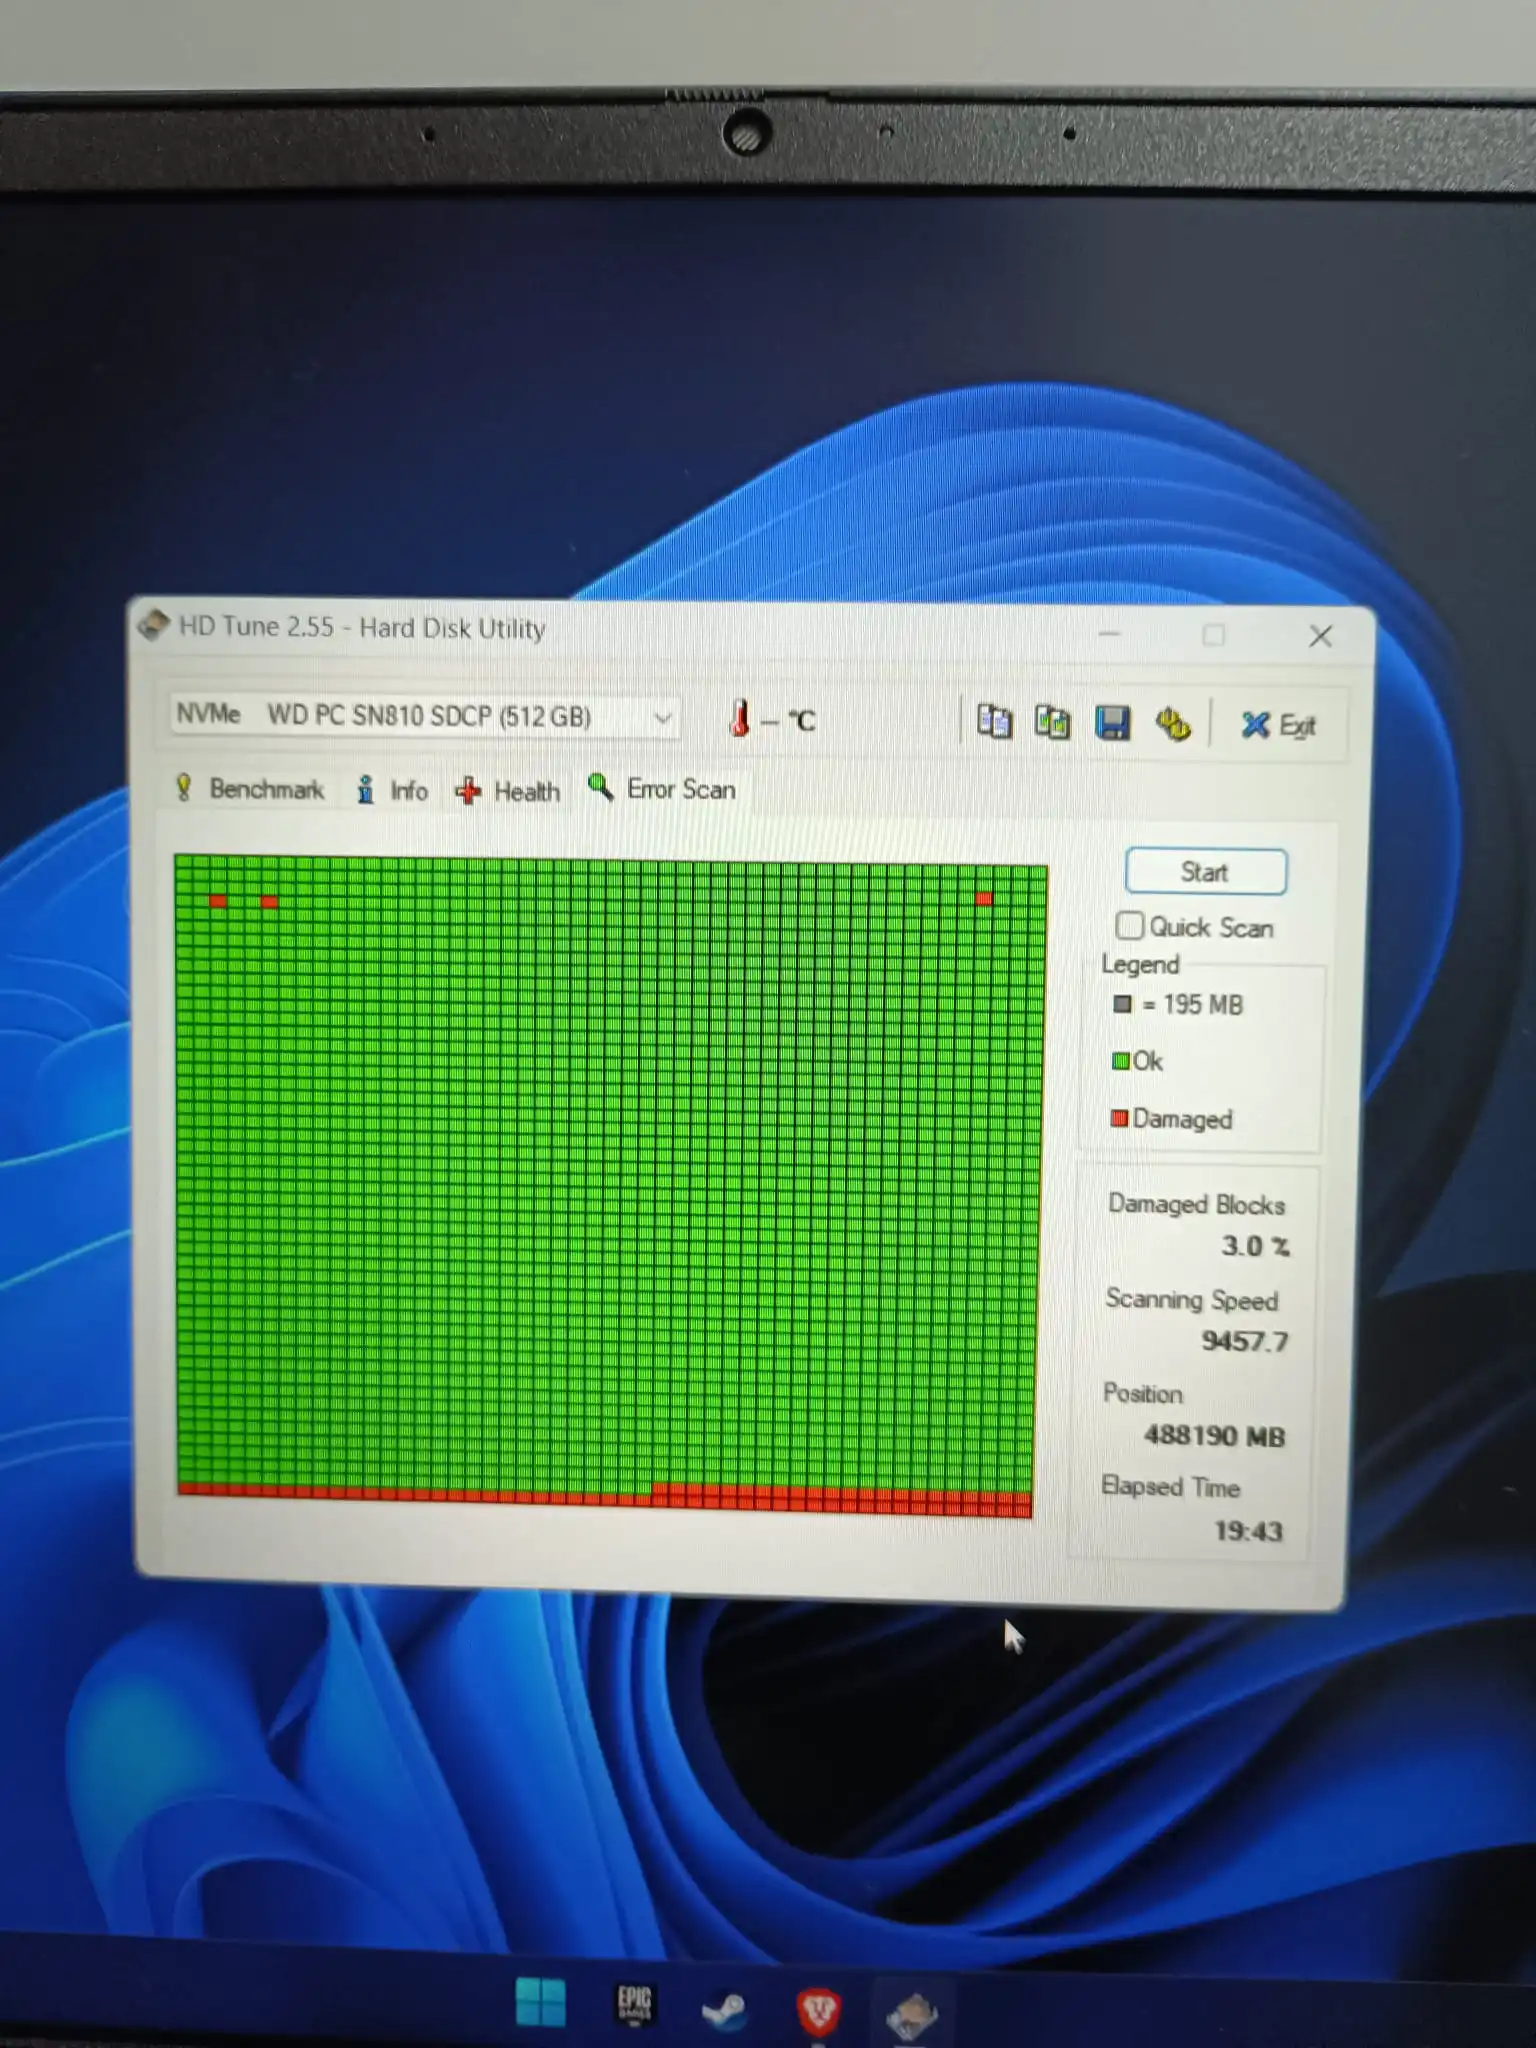
Task: Click the Legend group label
Action: (x=1140, y=965)
